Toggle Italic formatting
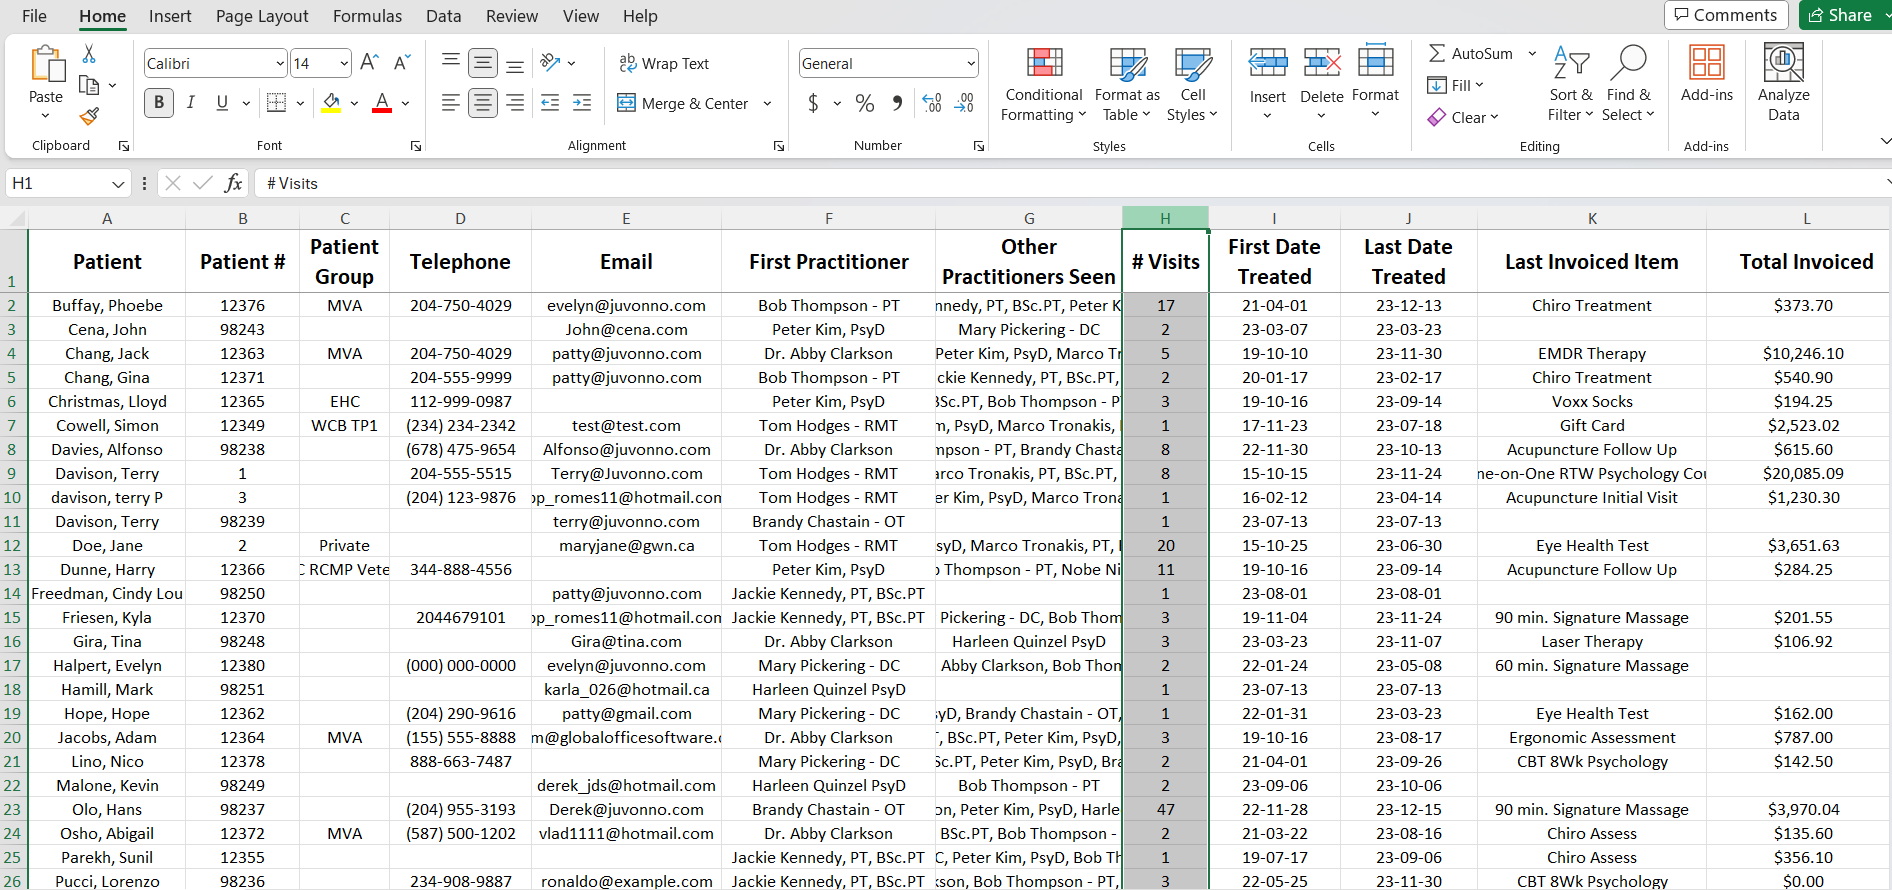The image size is (1892, 890). pos(190,103)
